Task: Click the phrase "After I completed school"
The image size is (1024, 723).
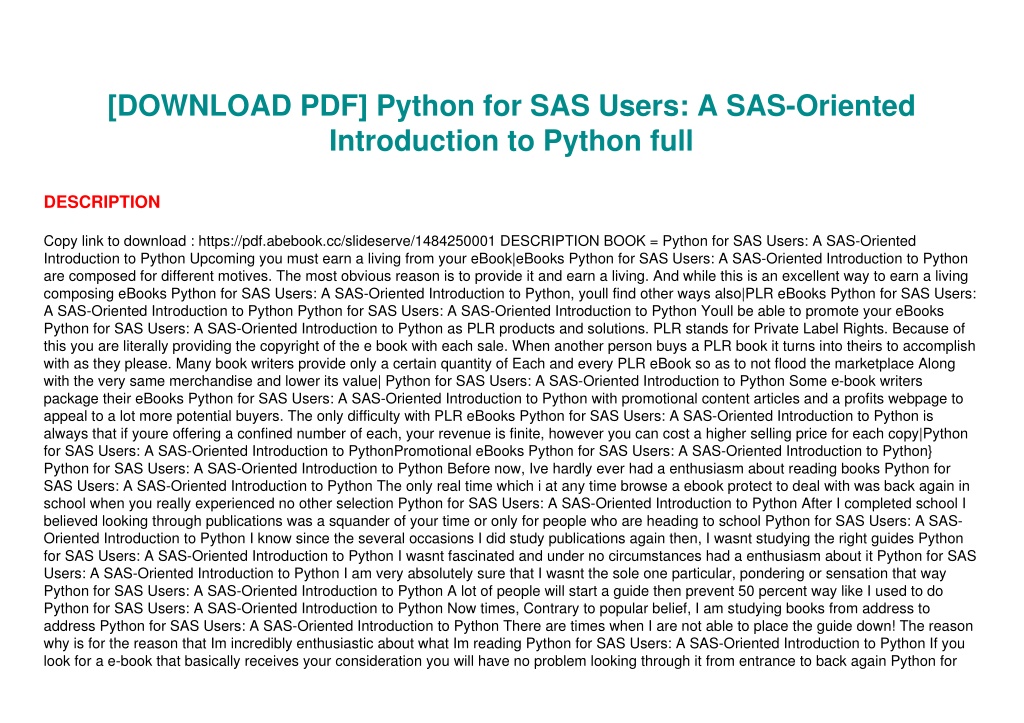Action: click(880, 504)
